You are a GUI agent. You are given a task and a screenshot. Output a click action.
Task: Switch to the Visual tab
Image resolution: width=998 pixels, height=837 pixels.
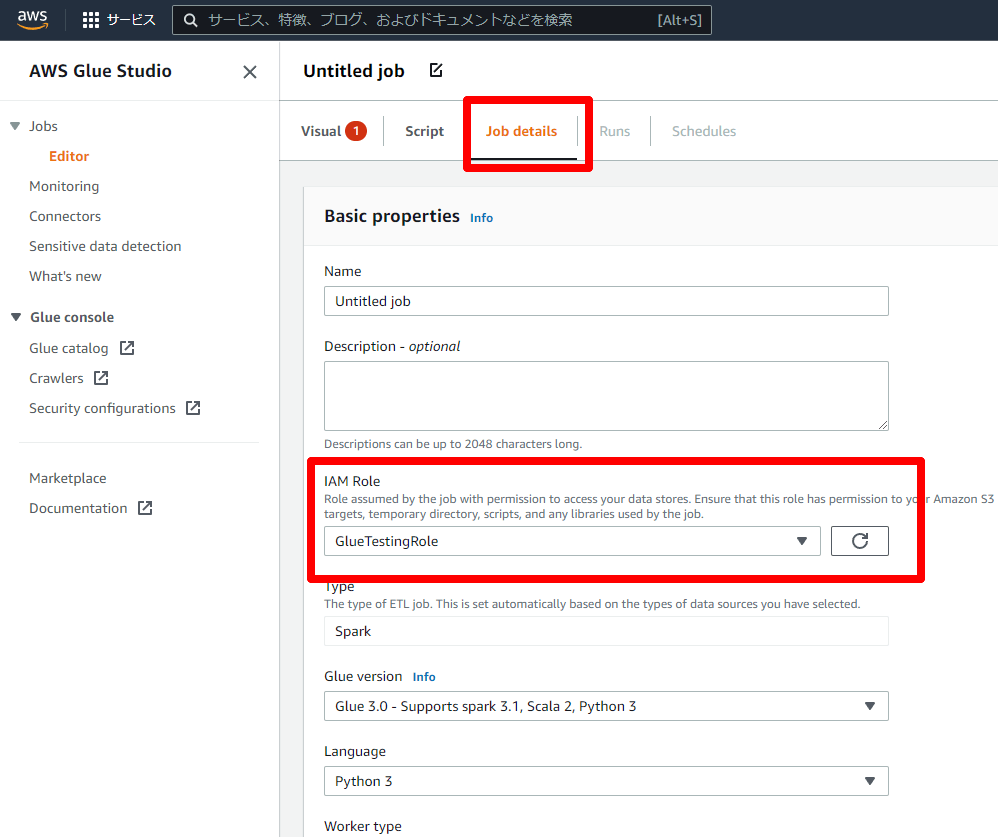(321, 131)
